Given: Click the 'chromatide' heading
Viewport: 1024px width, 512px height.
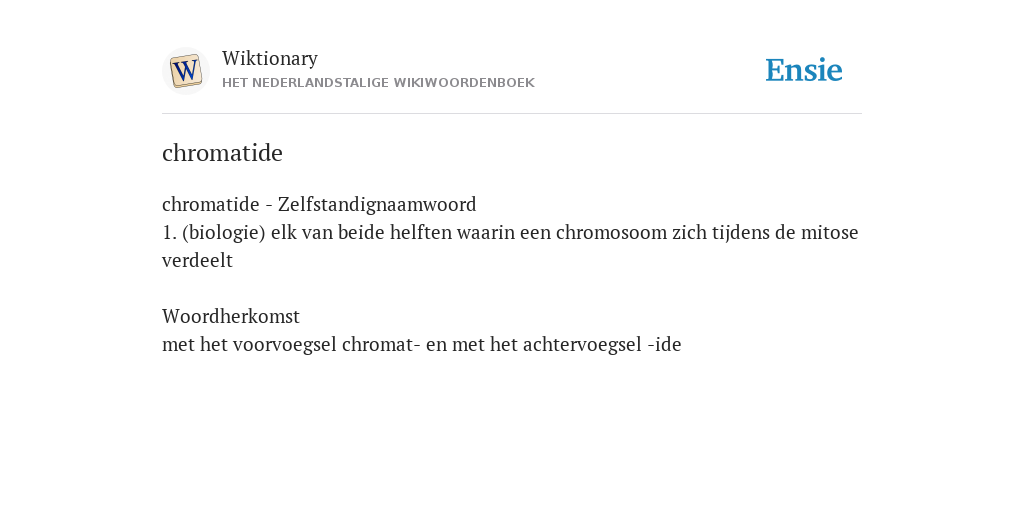Looking at the screenshot, I should [222, 153].
